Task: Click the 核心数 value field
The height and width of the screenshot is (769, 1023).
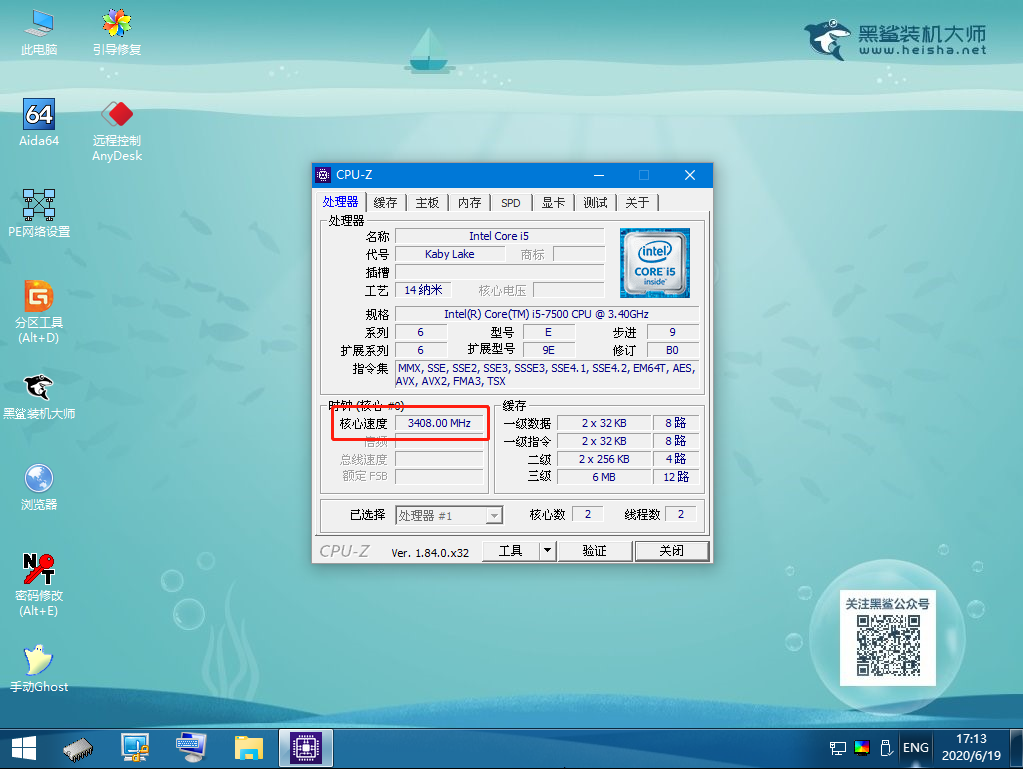Action: (x=588, y=515)
